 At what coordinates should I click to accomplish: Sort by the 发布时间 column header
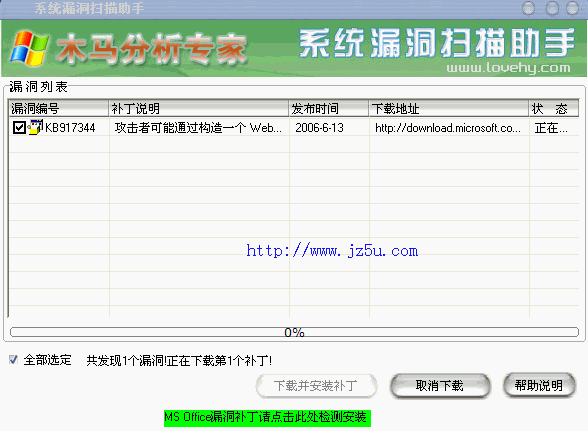pos(328,108)
